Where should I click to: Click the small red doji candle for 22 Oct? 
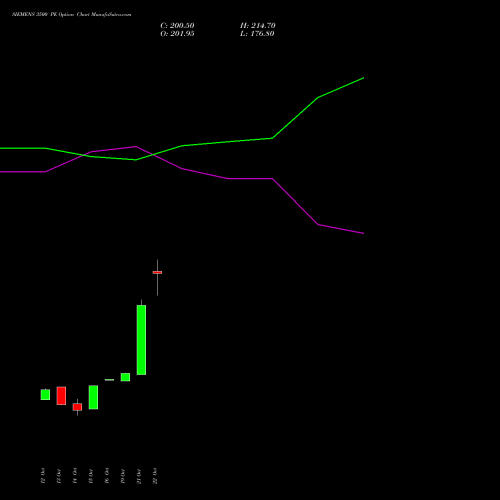tap(157, 273)
